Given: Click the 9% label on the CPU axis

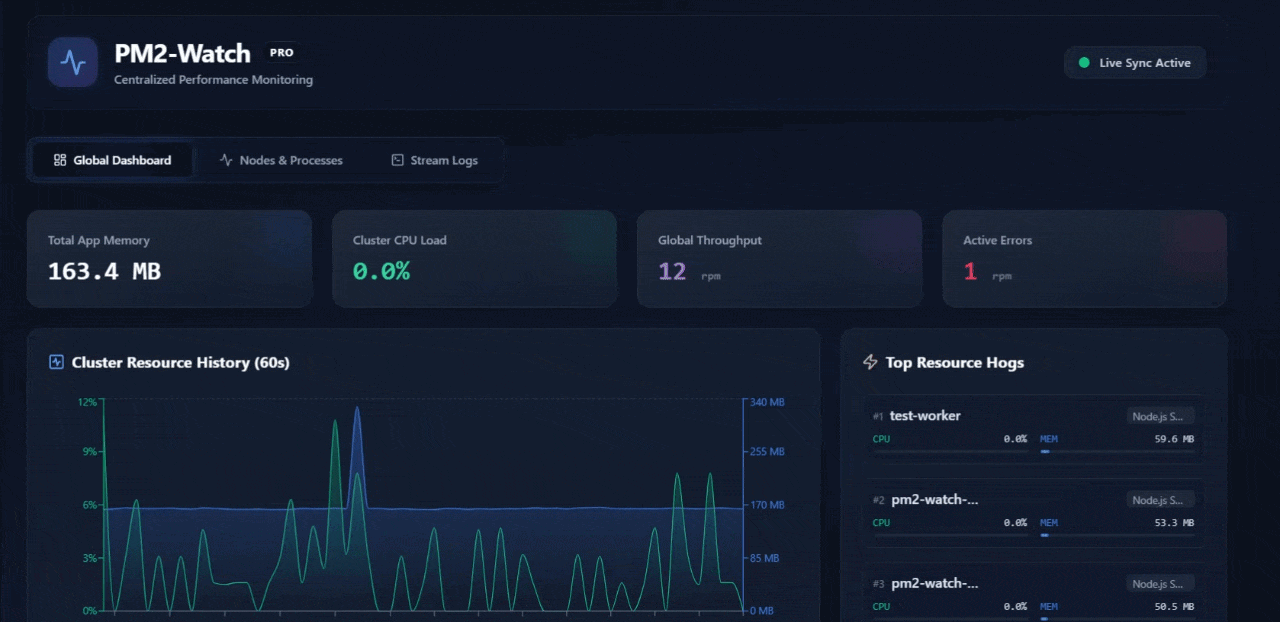Looking at the screenshot, I should (x=90, y=452).
